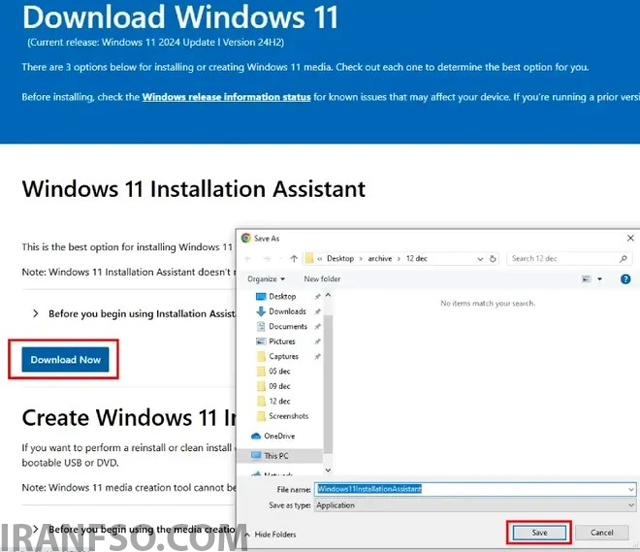Viewport: 640px width, 552px height.
Task: Click the Download Now button
Action: click(x=65, y=359)
